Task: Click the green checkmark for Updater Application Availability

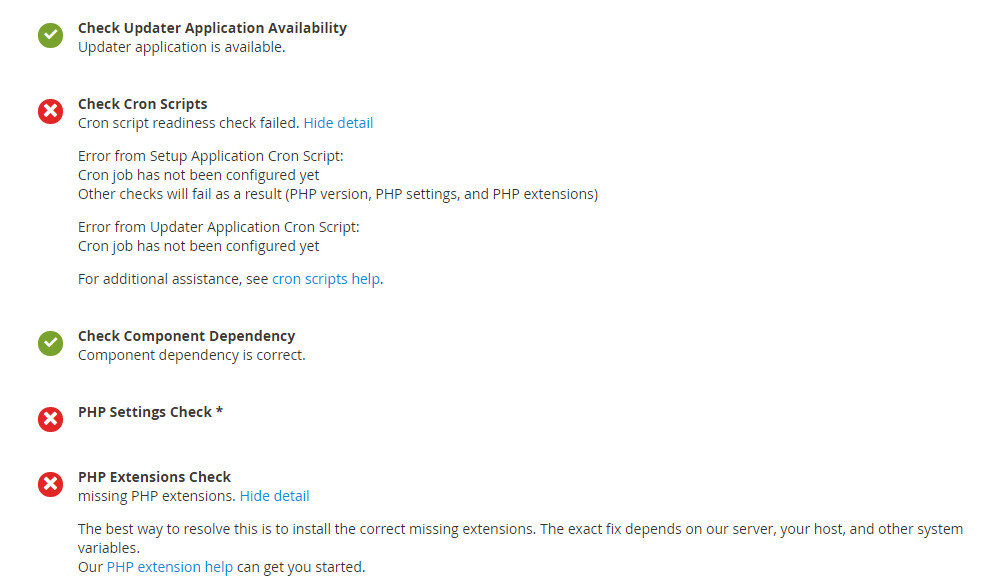Action: 50,36
